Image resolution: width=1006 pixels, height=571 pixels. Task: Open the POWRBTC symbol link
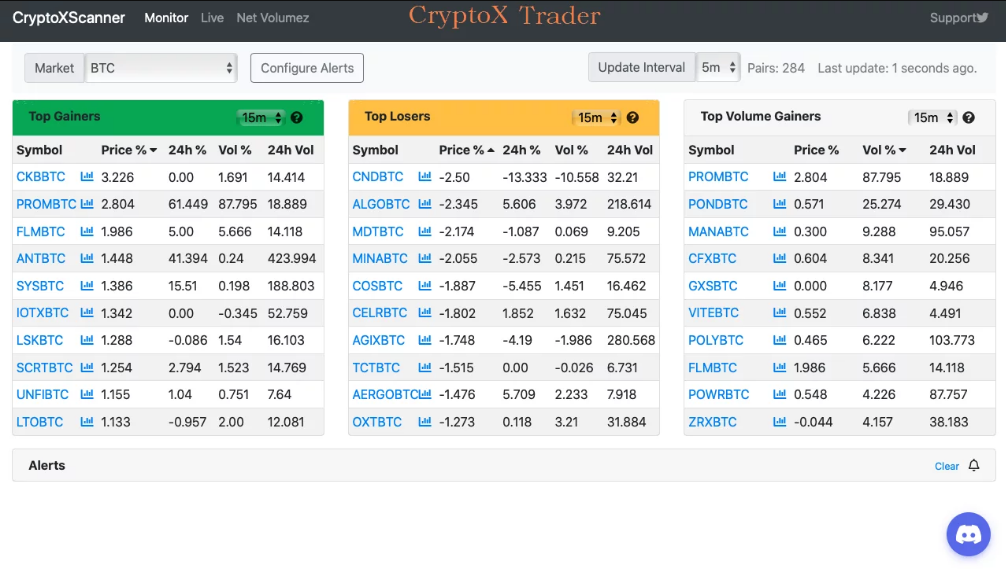pos(719,395)
